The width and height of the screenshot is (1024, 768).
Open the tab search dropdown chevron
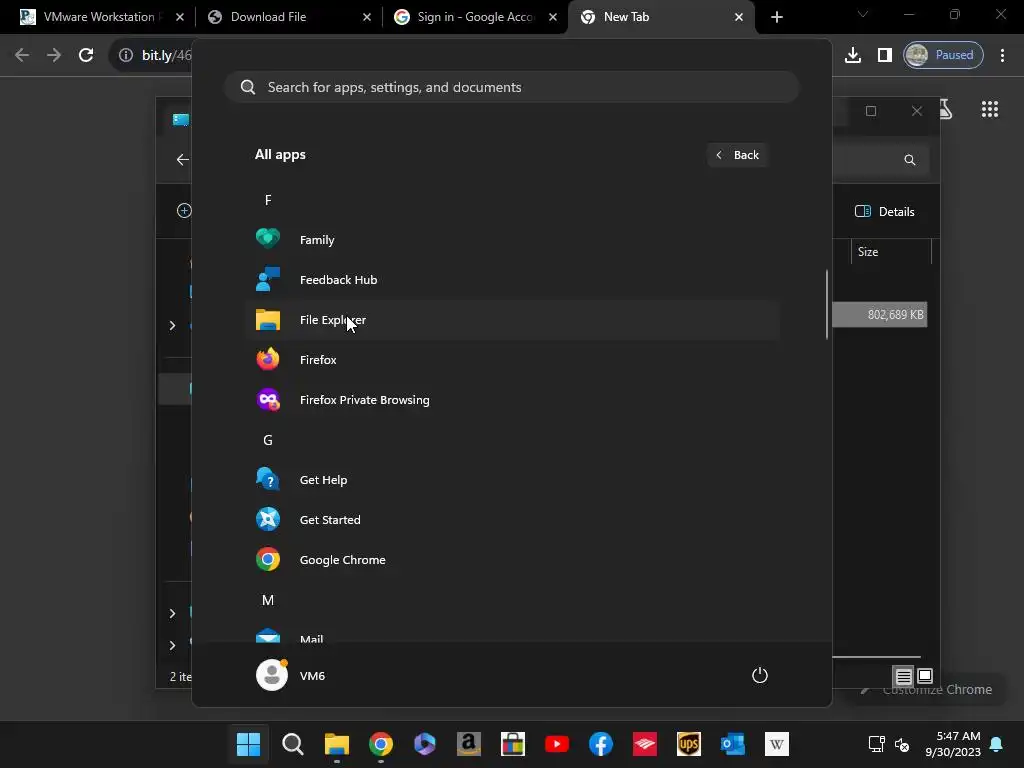(863, 14)
